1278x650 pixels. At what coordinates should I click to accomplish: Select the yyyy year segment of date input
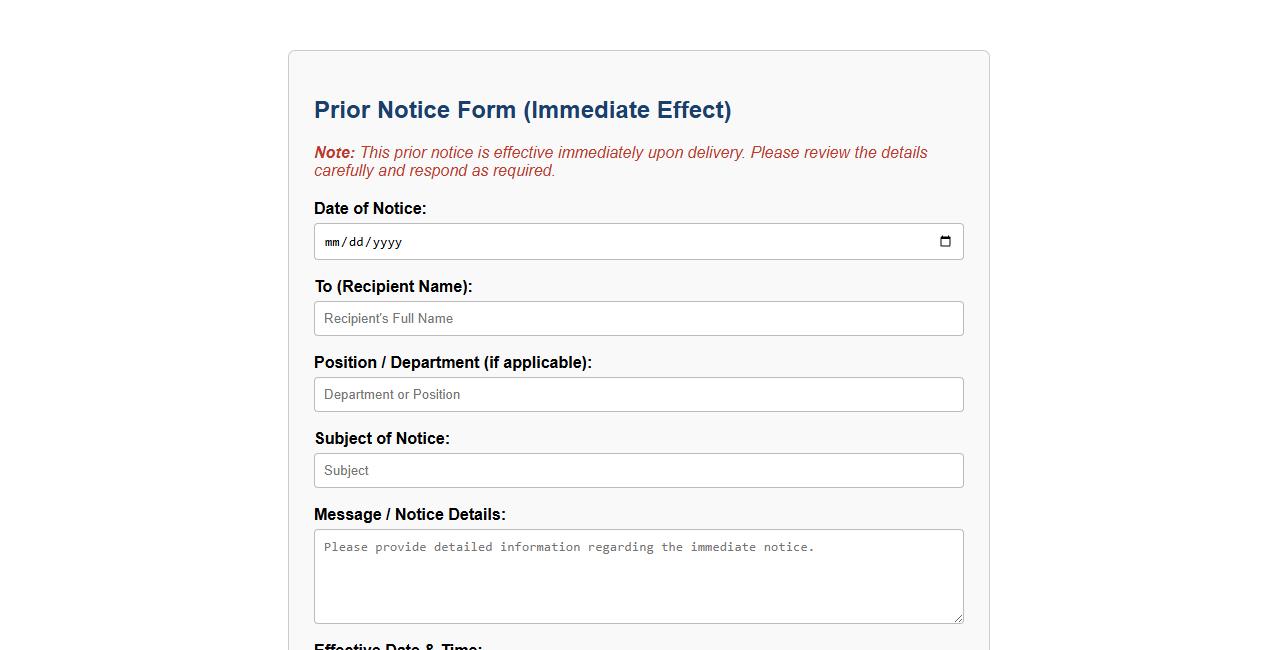(388, 241)
